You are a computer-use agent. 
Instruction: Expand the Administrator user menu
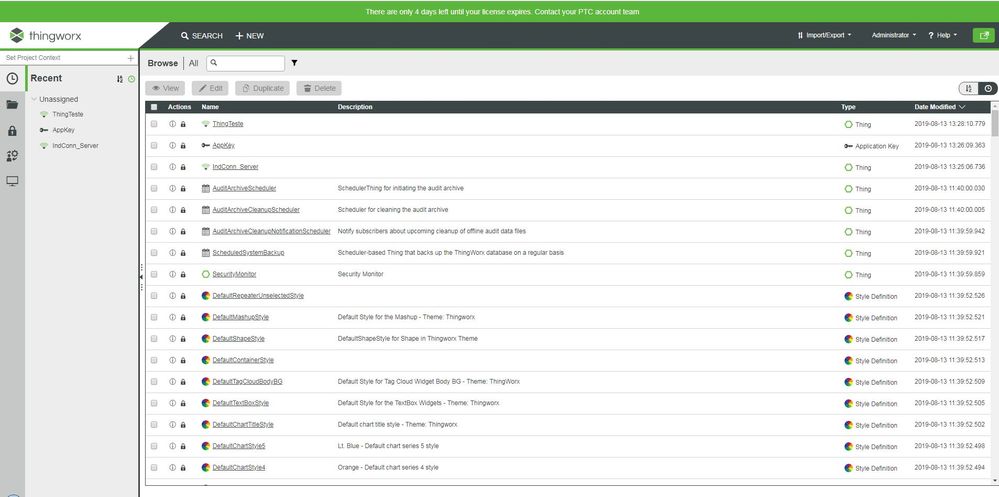893,35
